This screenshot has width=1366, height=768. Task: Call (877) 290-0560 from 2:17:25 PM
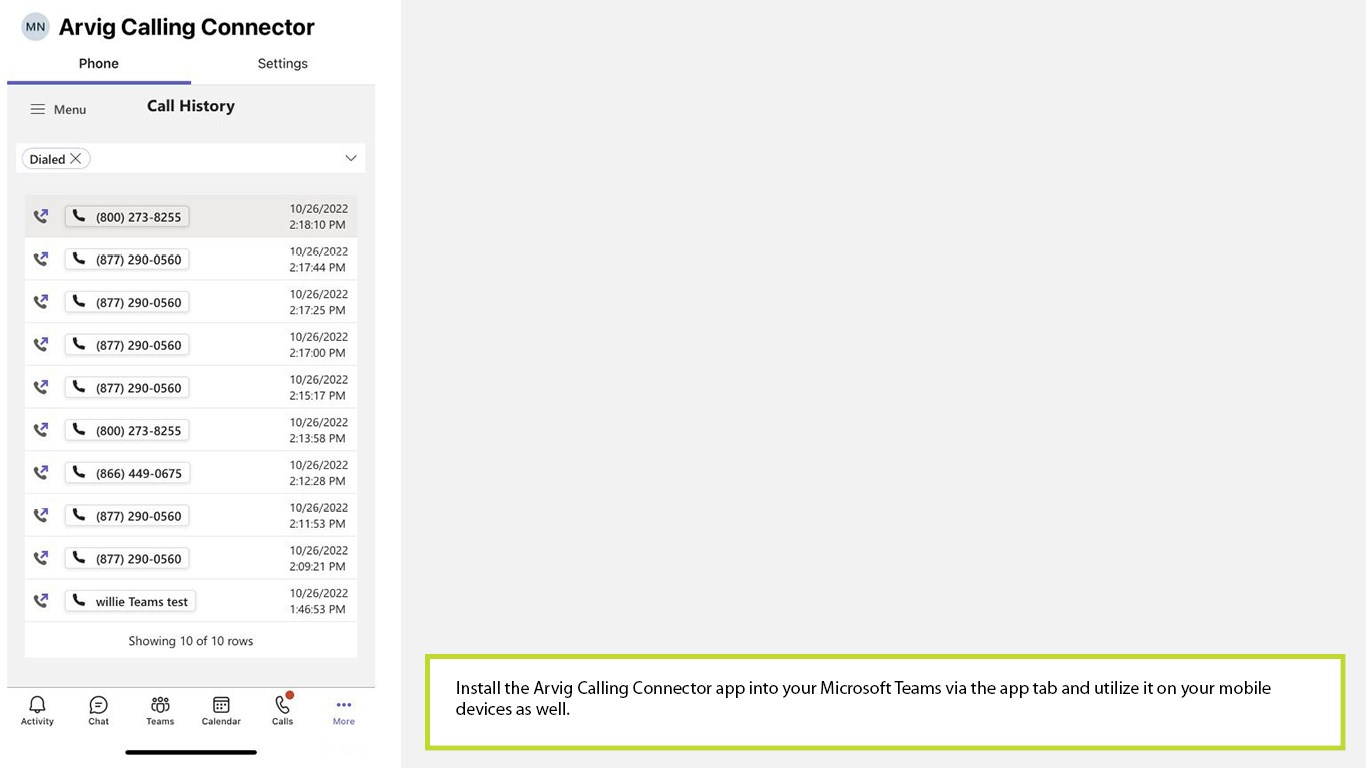(x=127, y=302)
